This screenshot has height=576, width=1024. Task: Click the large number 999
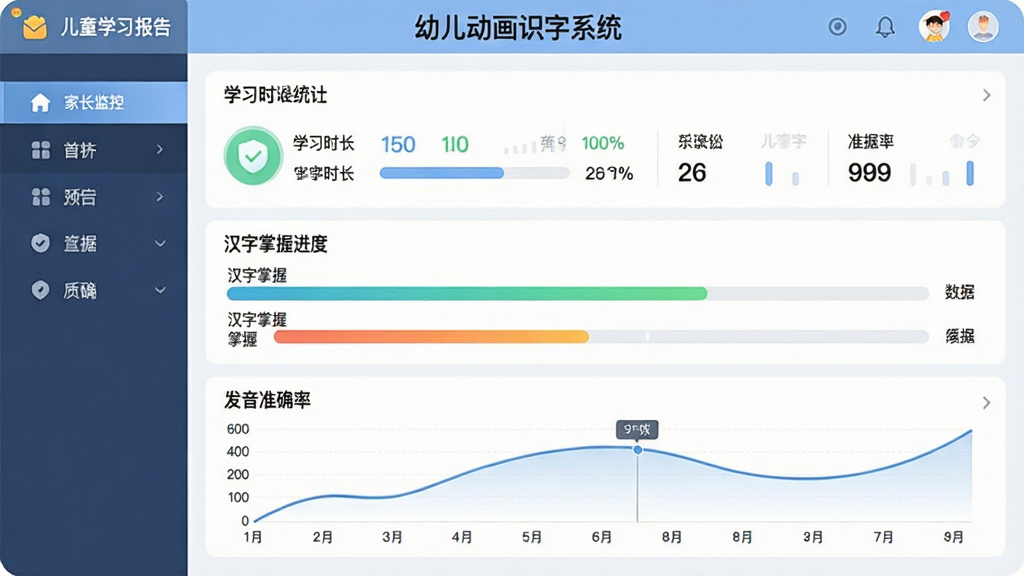[869, 172]
